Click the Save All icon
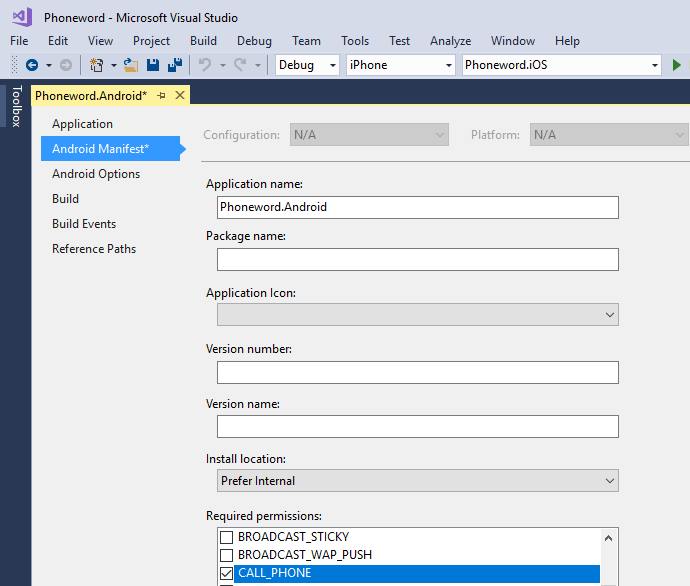 click(175, 65)
